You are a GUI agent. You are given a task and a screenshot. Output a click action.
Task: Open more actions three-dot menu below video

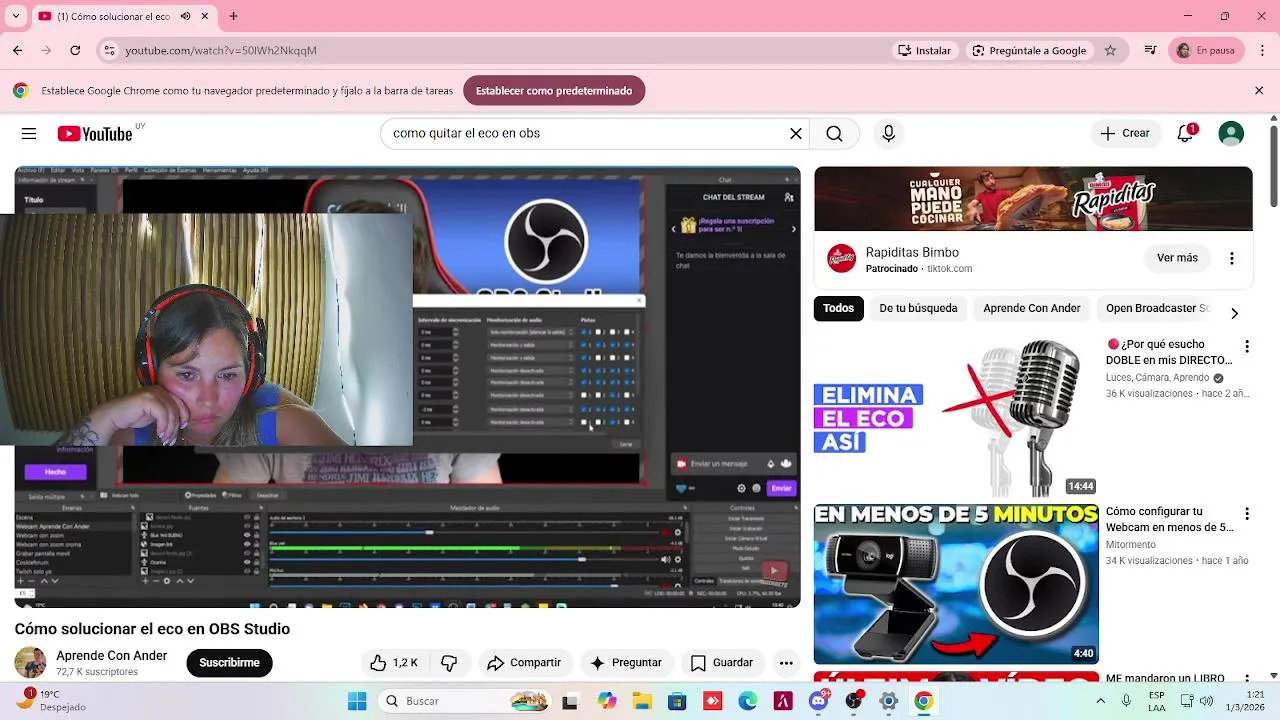pyautogui.click(x=786, y=663)
